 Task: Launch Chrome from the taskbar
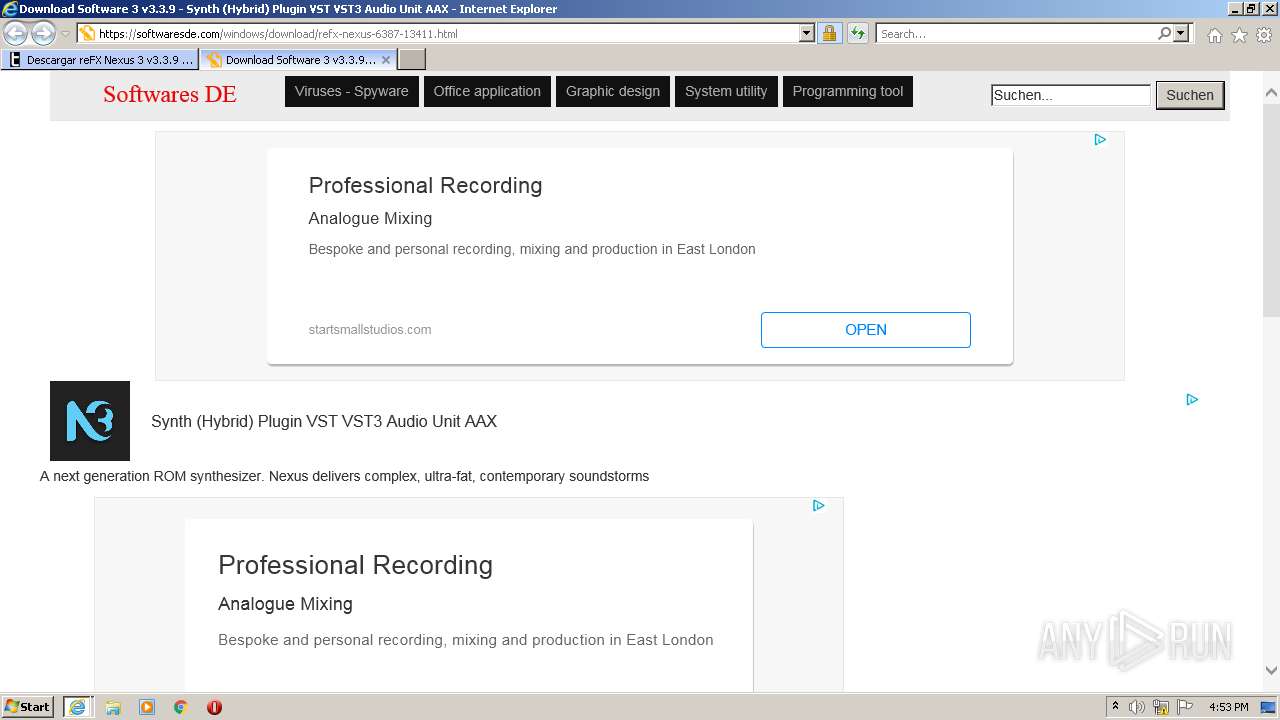pos(181,707)
